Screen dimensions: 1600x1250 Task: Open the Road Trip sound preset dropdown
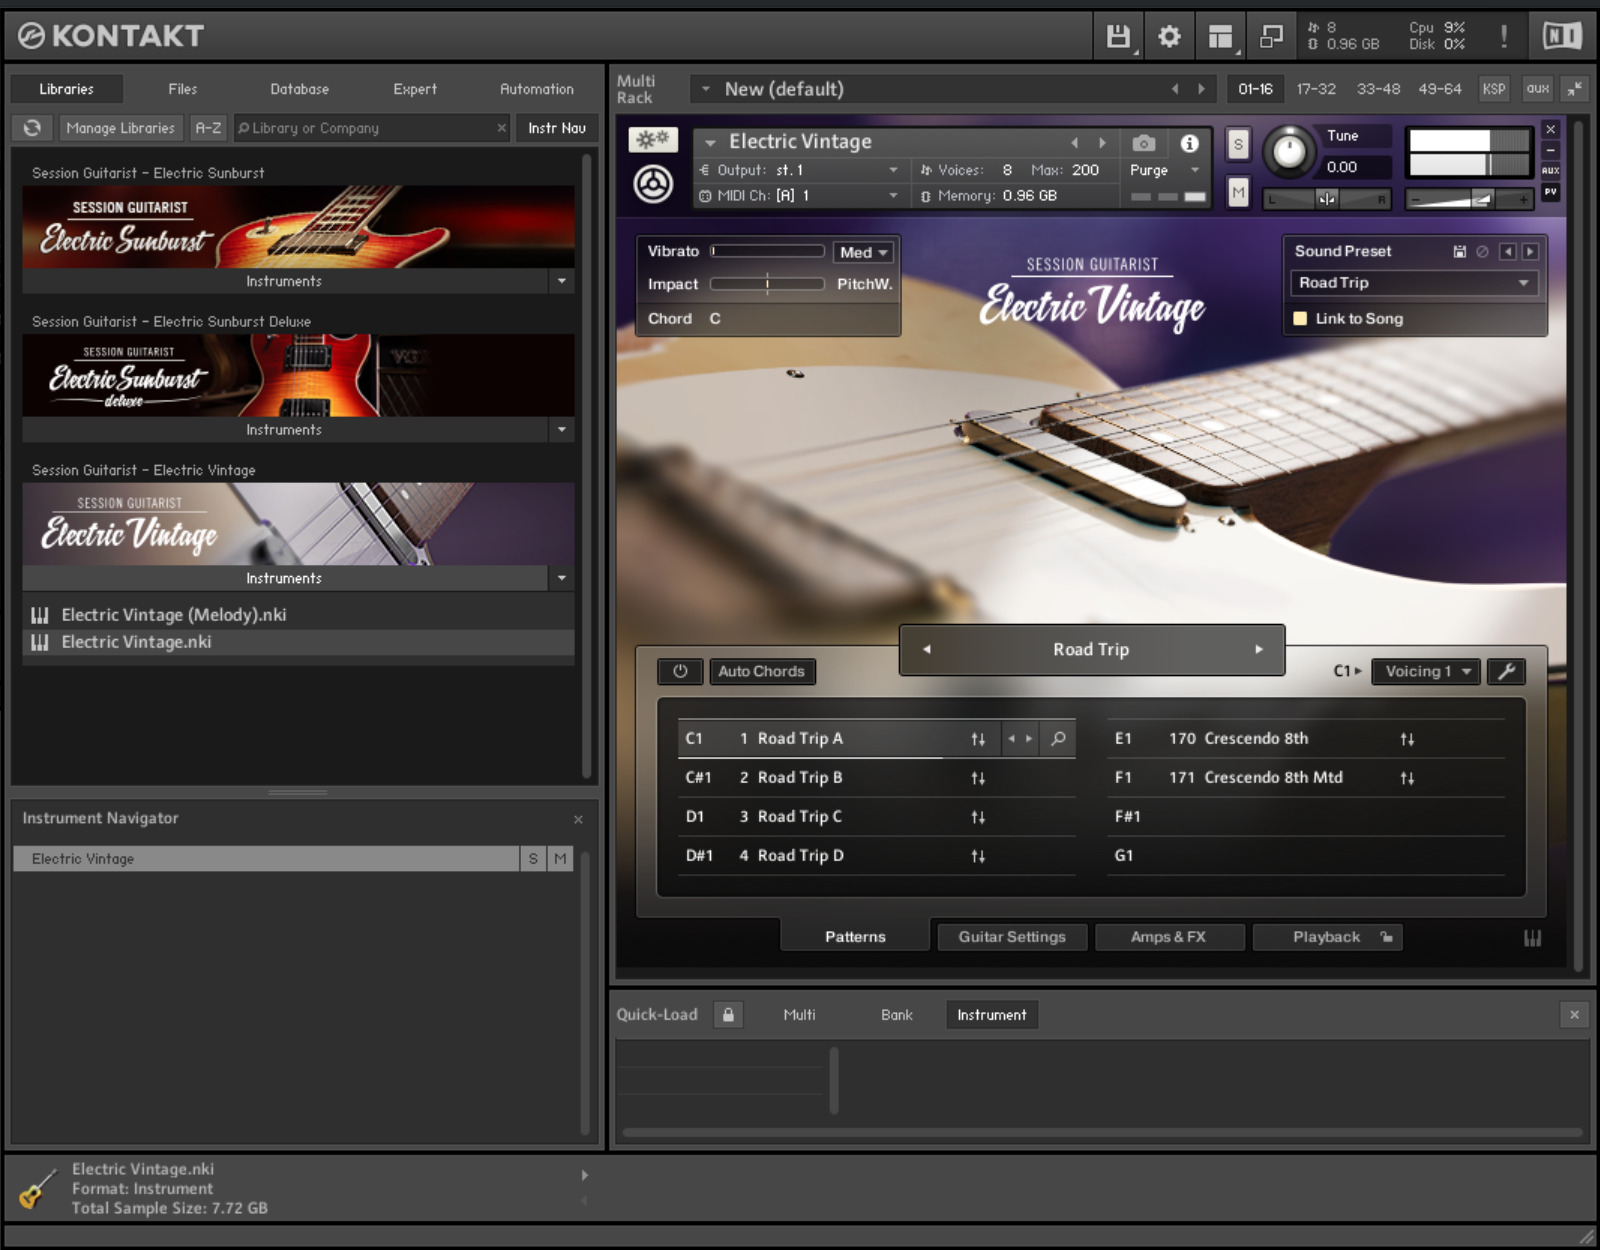(x=1413, y=283)
